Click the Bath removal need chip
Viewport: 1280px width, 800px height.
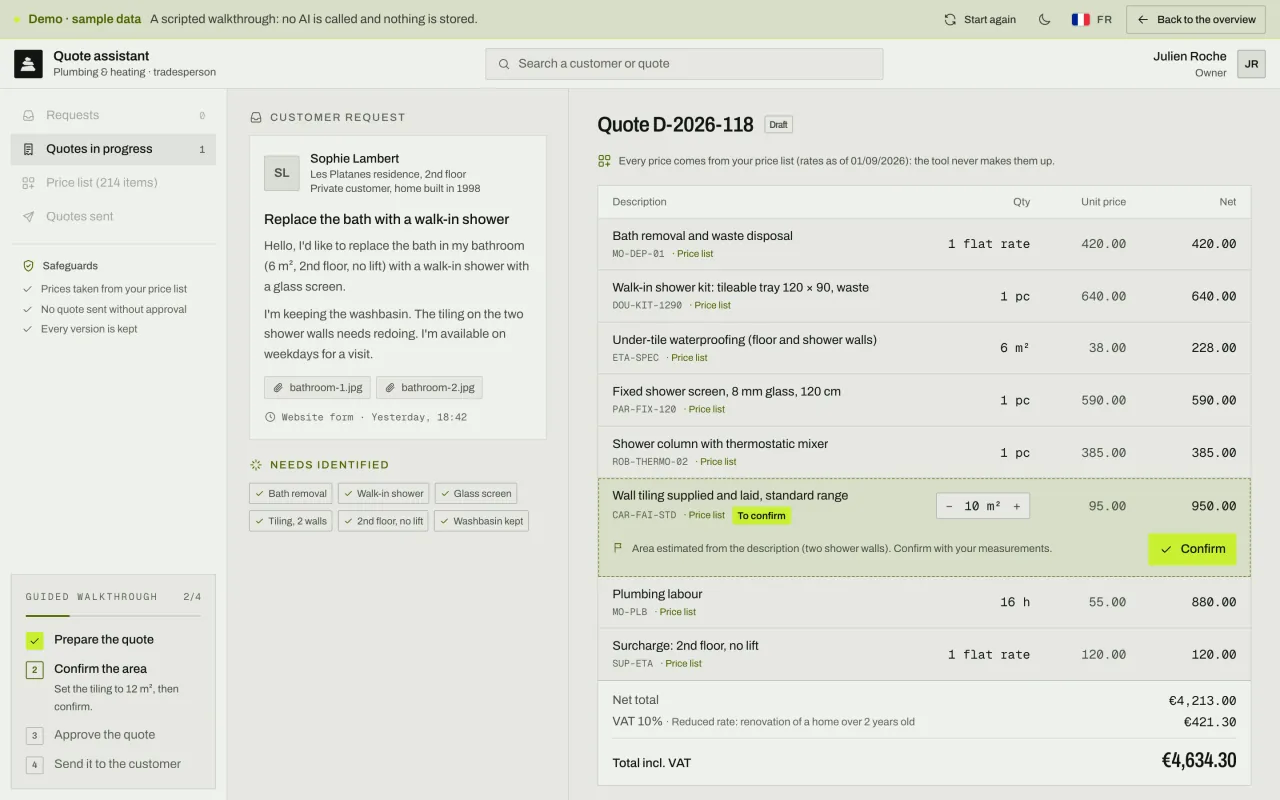tap(290, 493)
